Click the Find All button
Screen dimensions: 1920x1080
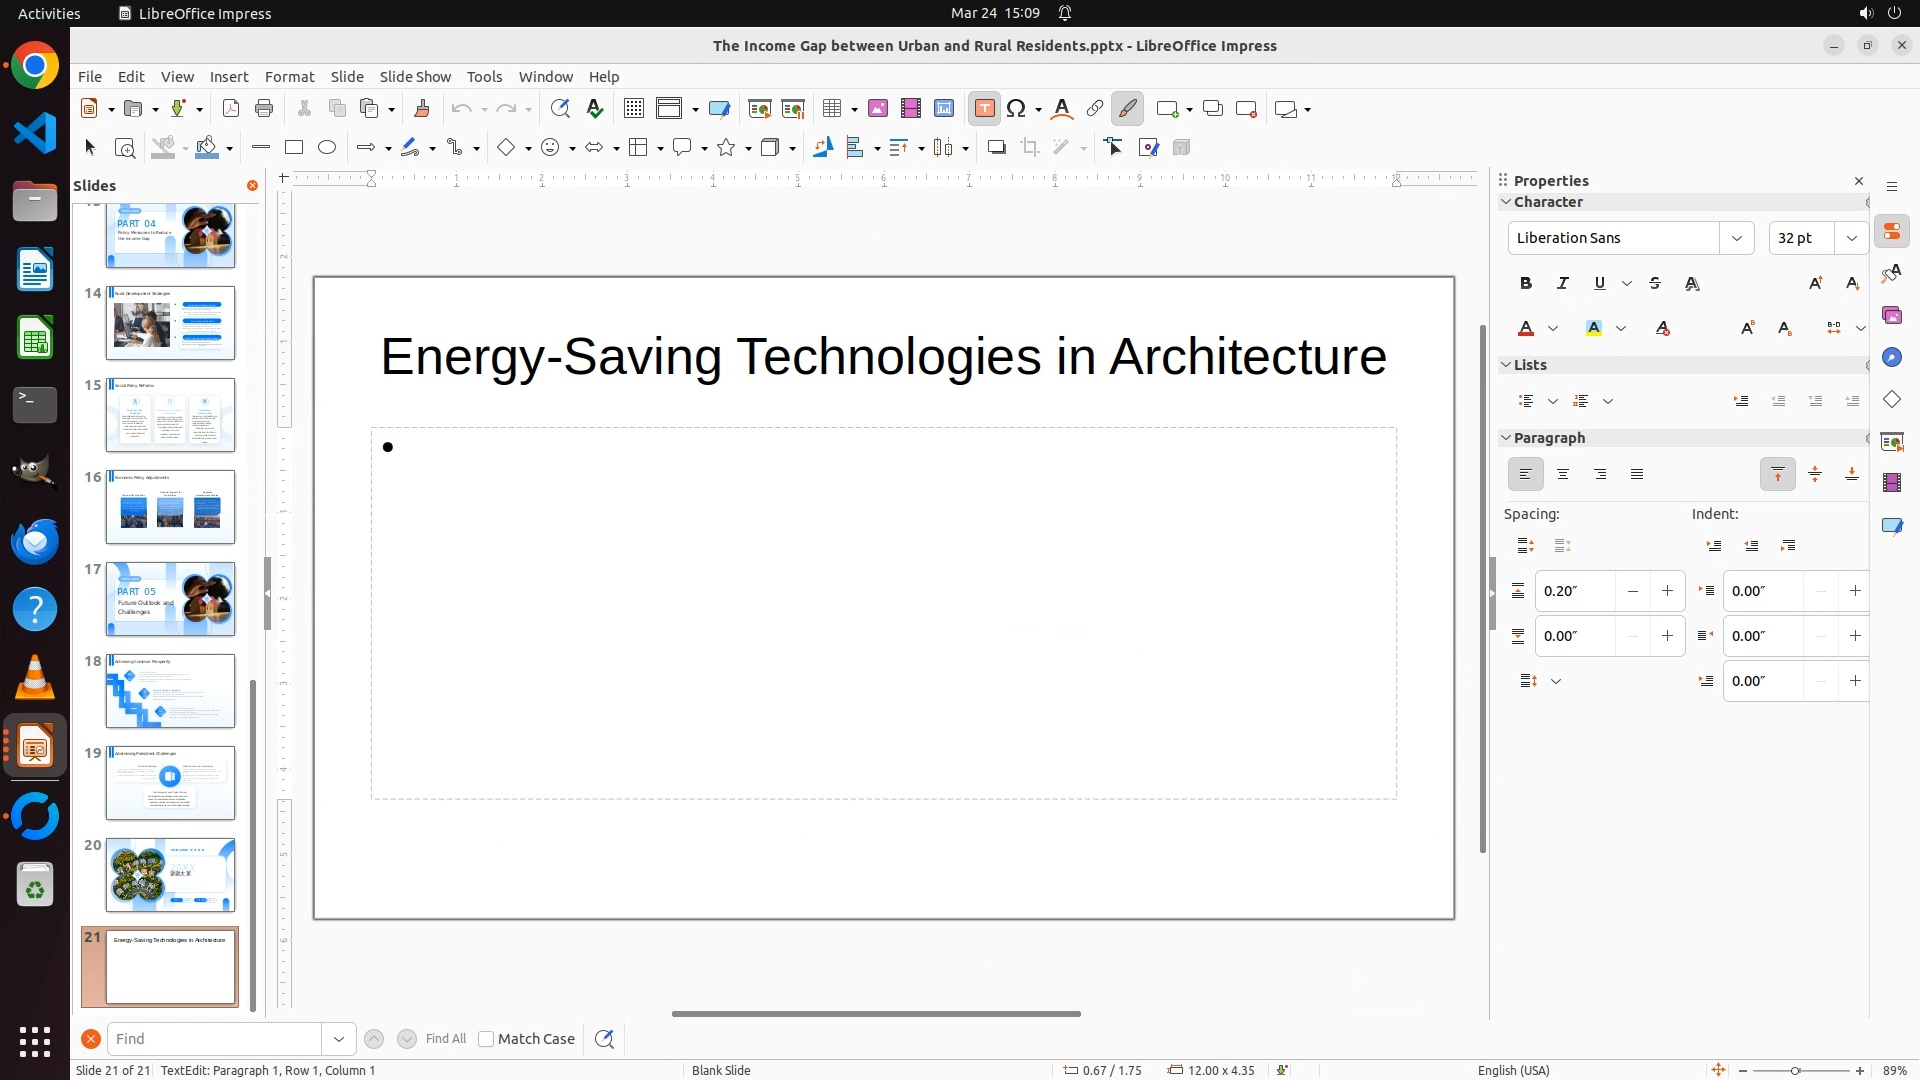[445, 1039]
